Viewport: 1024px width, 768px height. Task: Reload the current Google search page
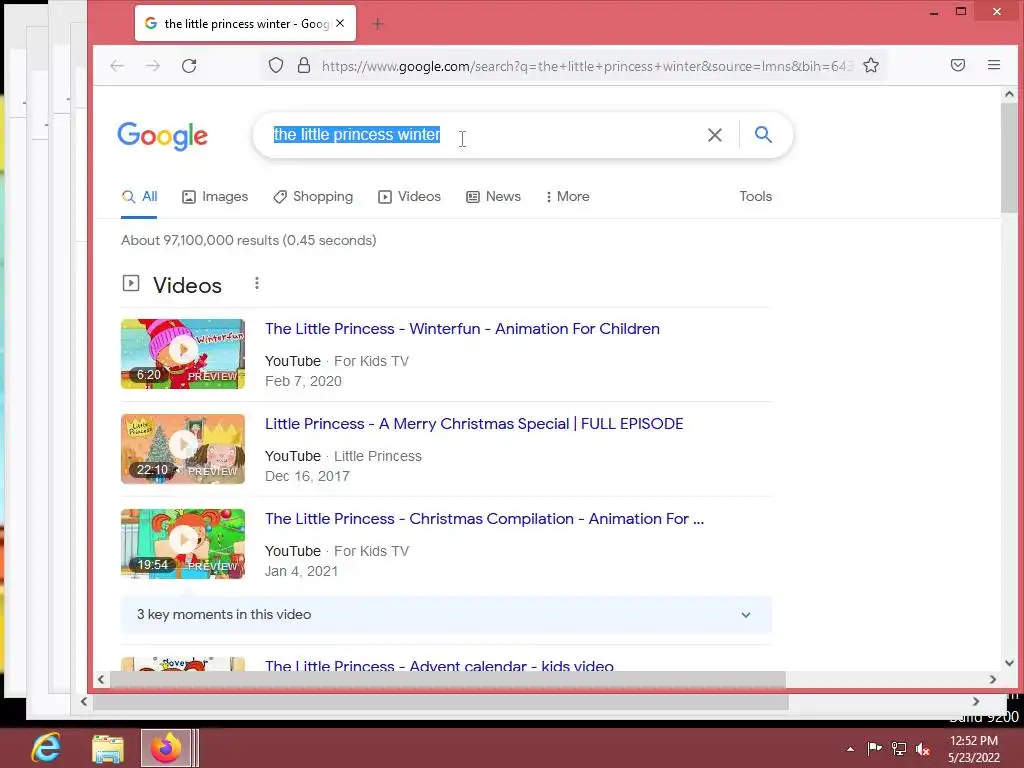(x=189, y=65)
